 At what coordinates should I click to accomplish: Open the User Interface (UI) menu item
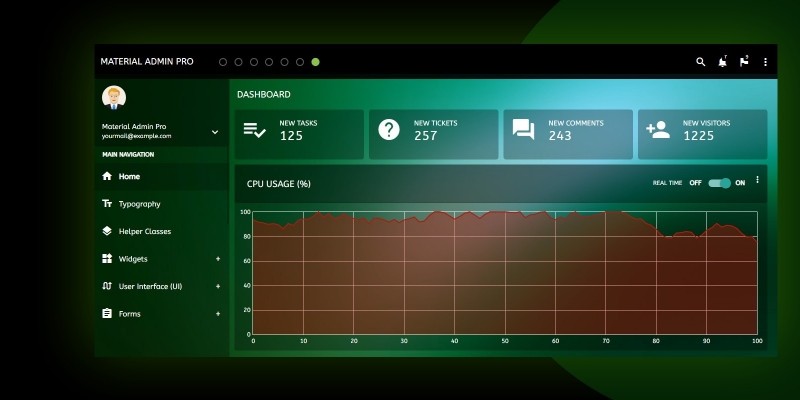click(161, 286)
